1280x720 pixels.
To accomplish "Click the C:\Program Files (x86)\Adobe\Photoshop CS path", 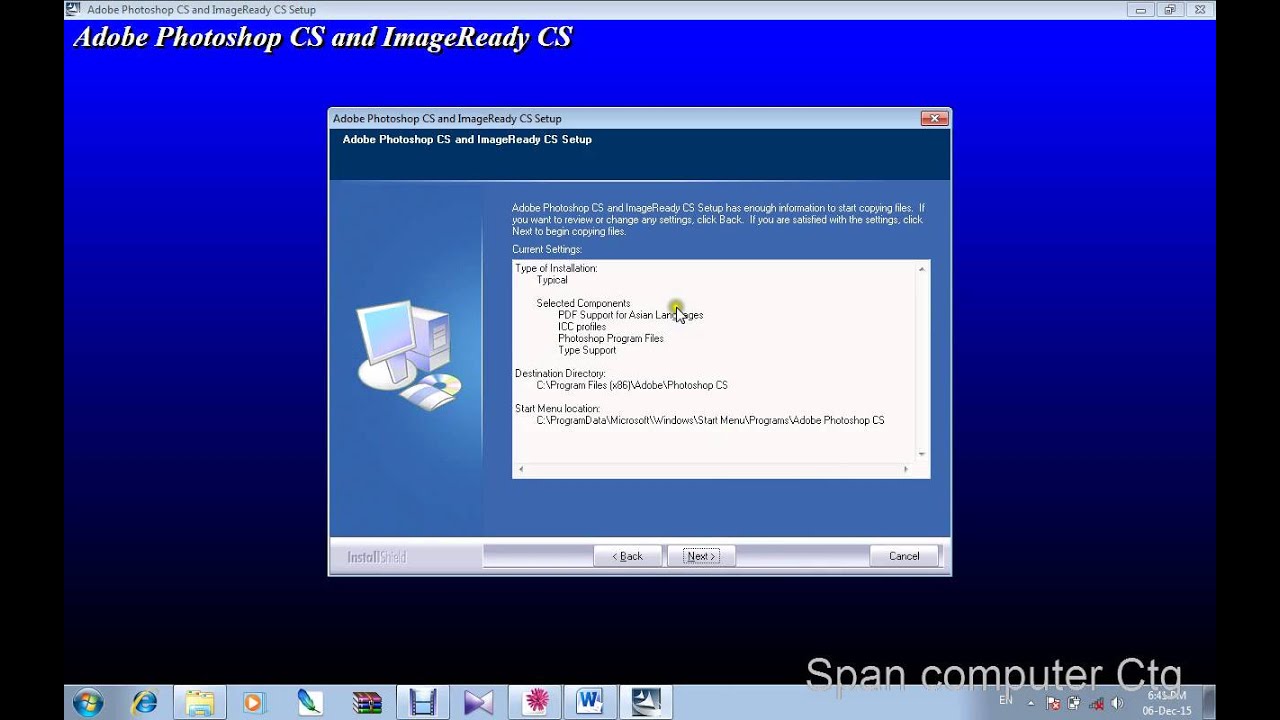I will 632,385.
